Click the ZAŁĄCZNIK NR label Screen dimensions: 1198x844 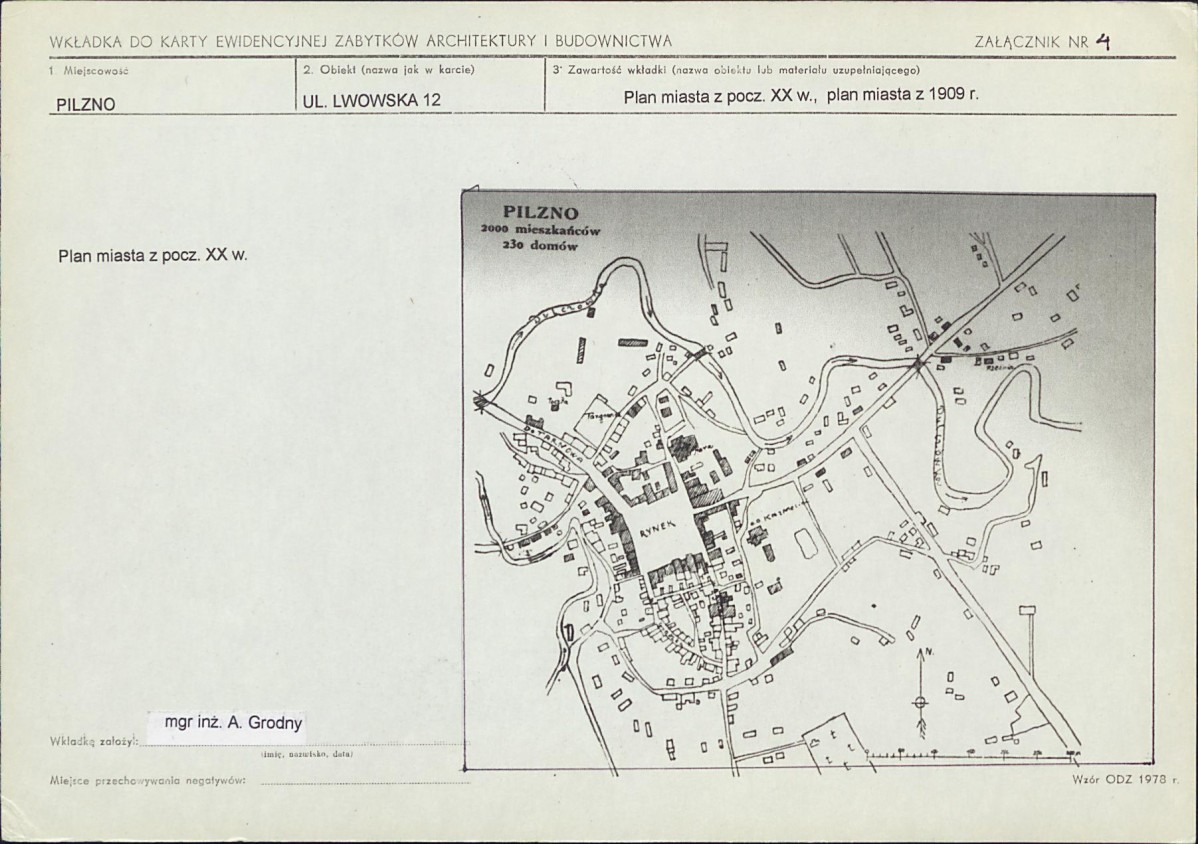(1031, 42)
